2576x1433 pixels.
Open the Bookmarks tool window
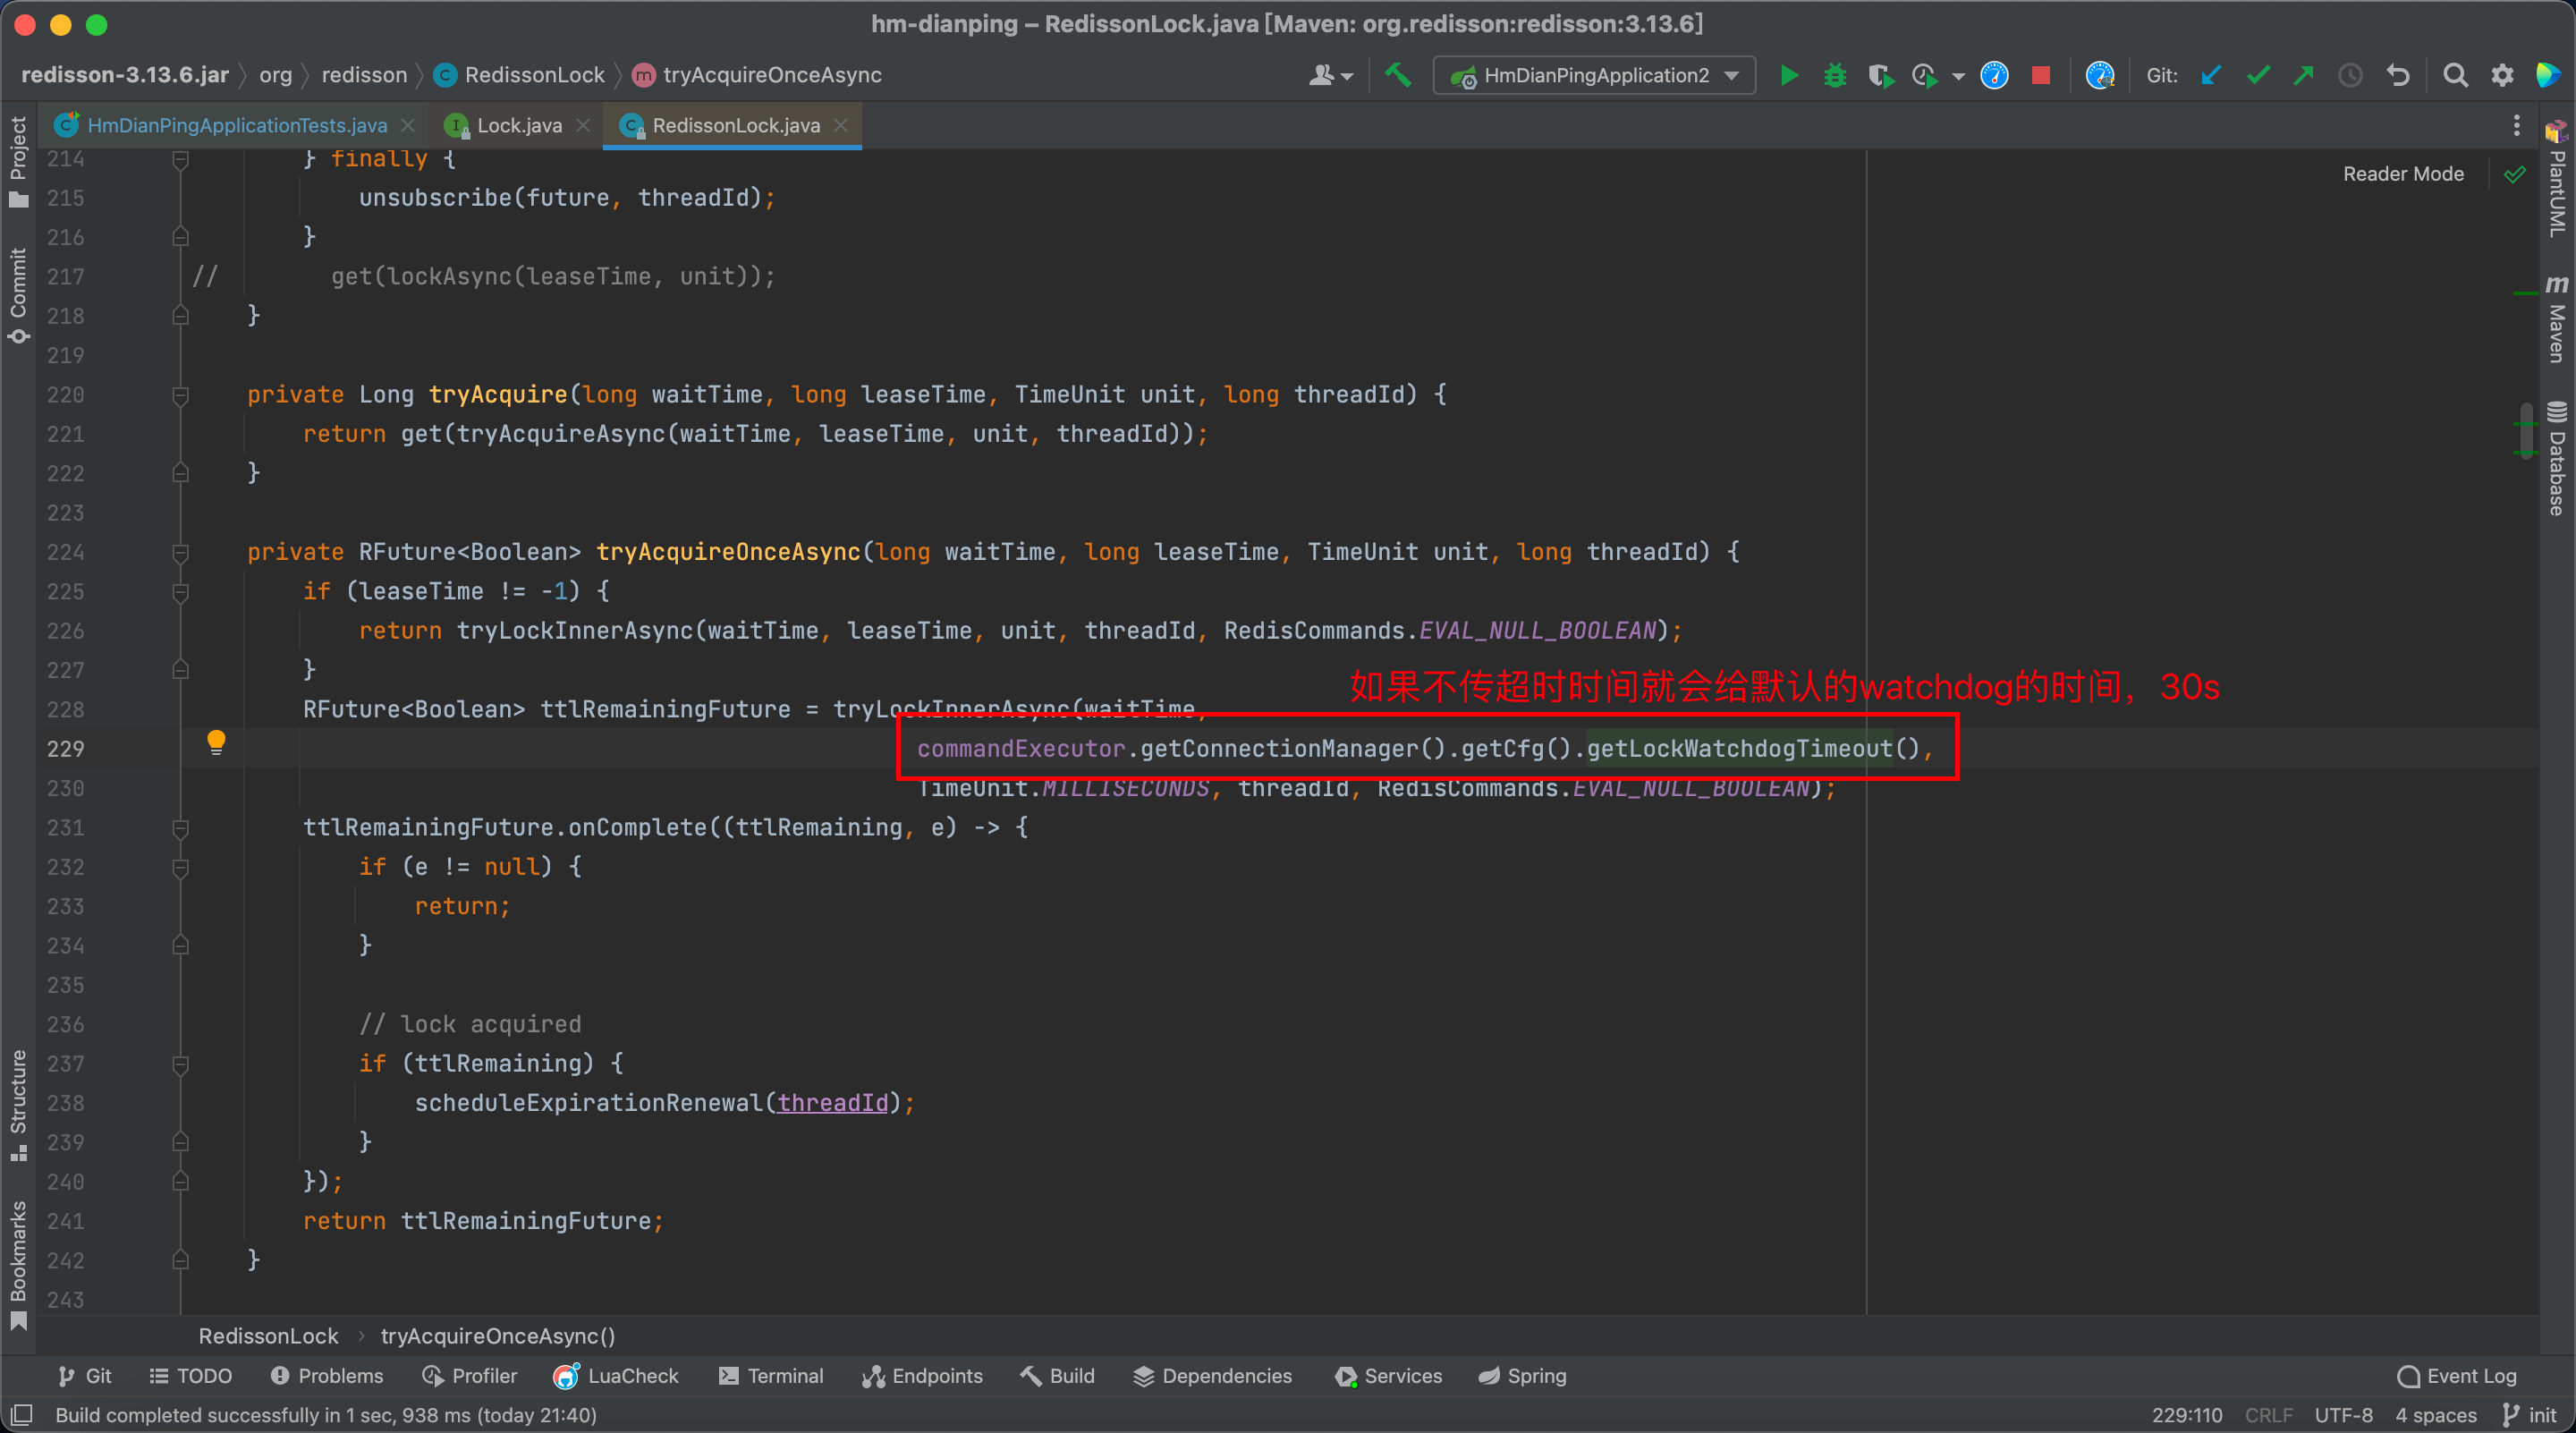(x=18, y=1264)
